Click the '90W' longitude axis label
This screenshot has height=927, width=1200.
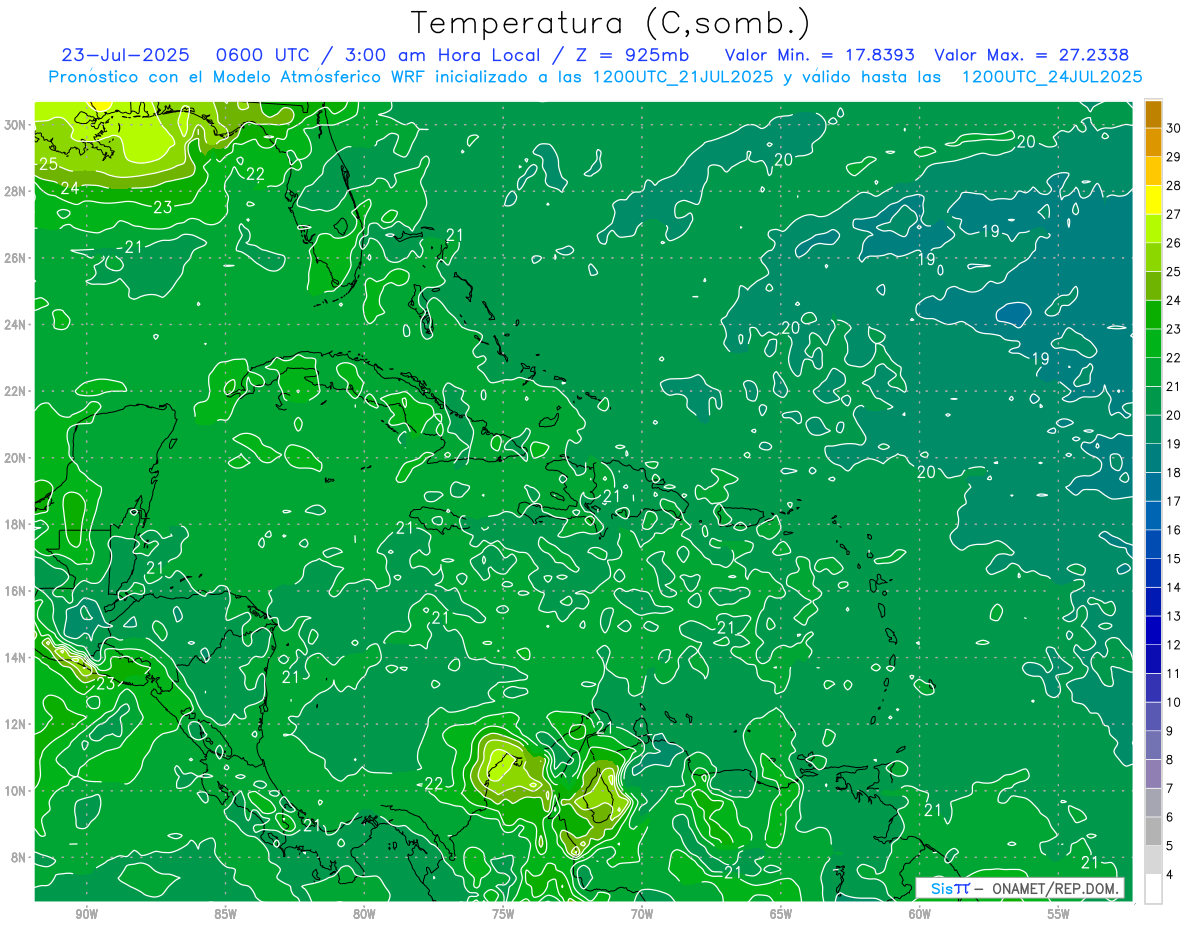click(x=86, y=914)
